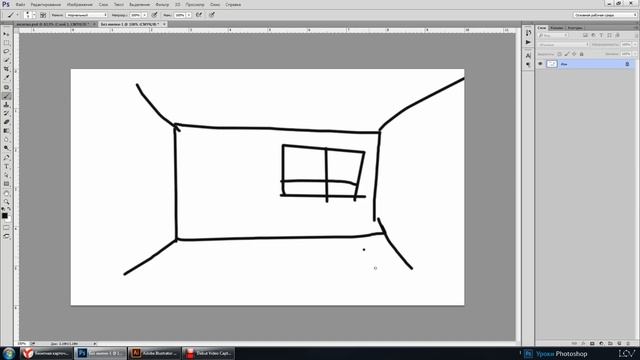Screen dimensions: 640x360
Task: Select the Clone Stamp tool
Action: click(x=6, y=105)
